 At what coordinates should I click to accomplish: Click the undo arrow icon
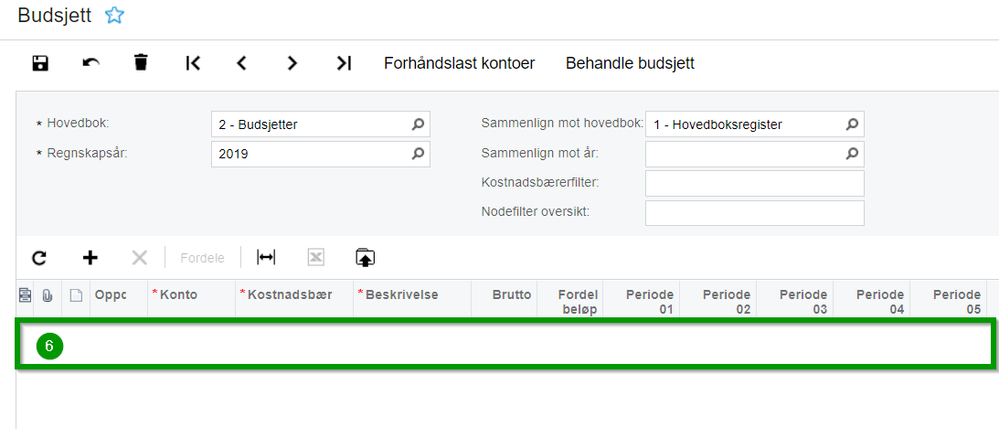[91, 63]
